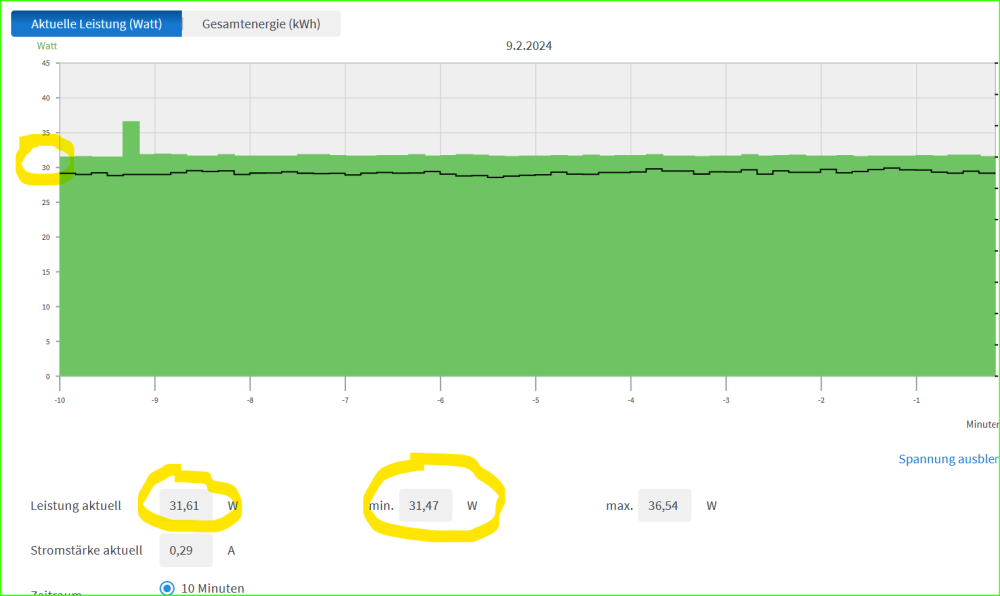Click the Minuten axis caption

(982, 425)
